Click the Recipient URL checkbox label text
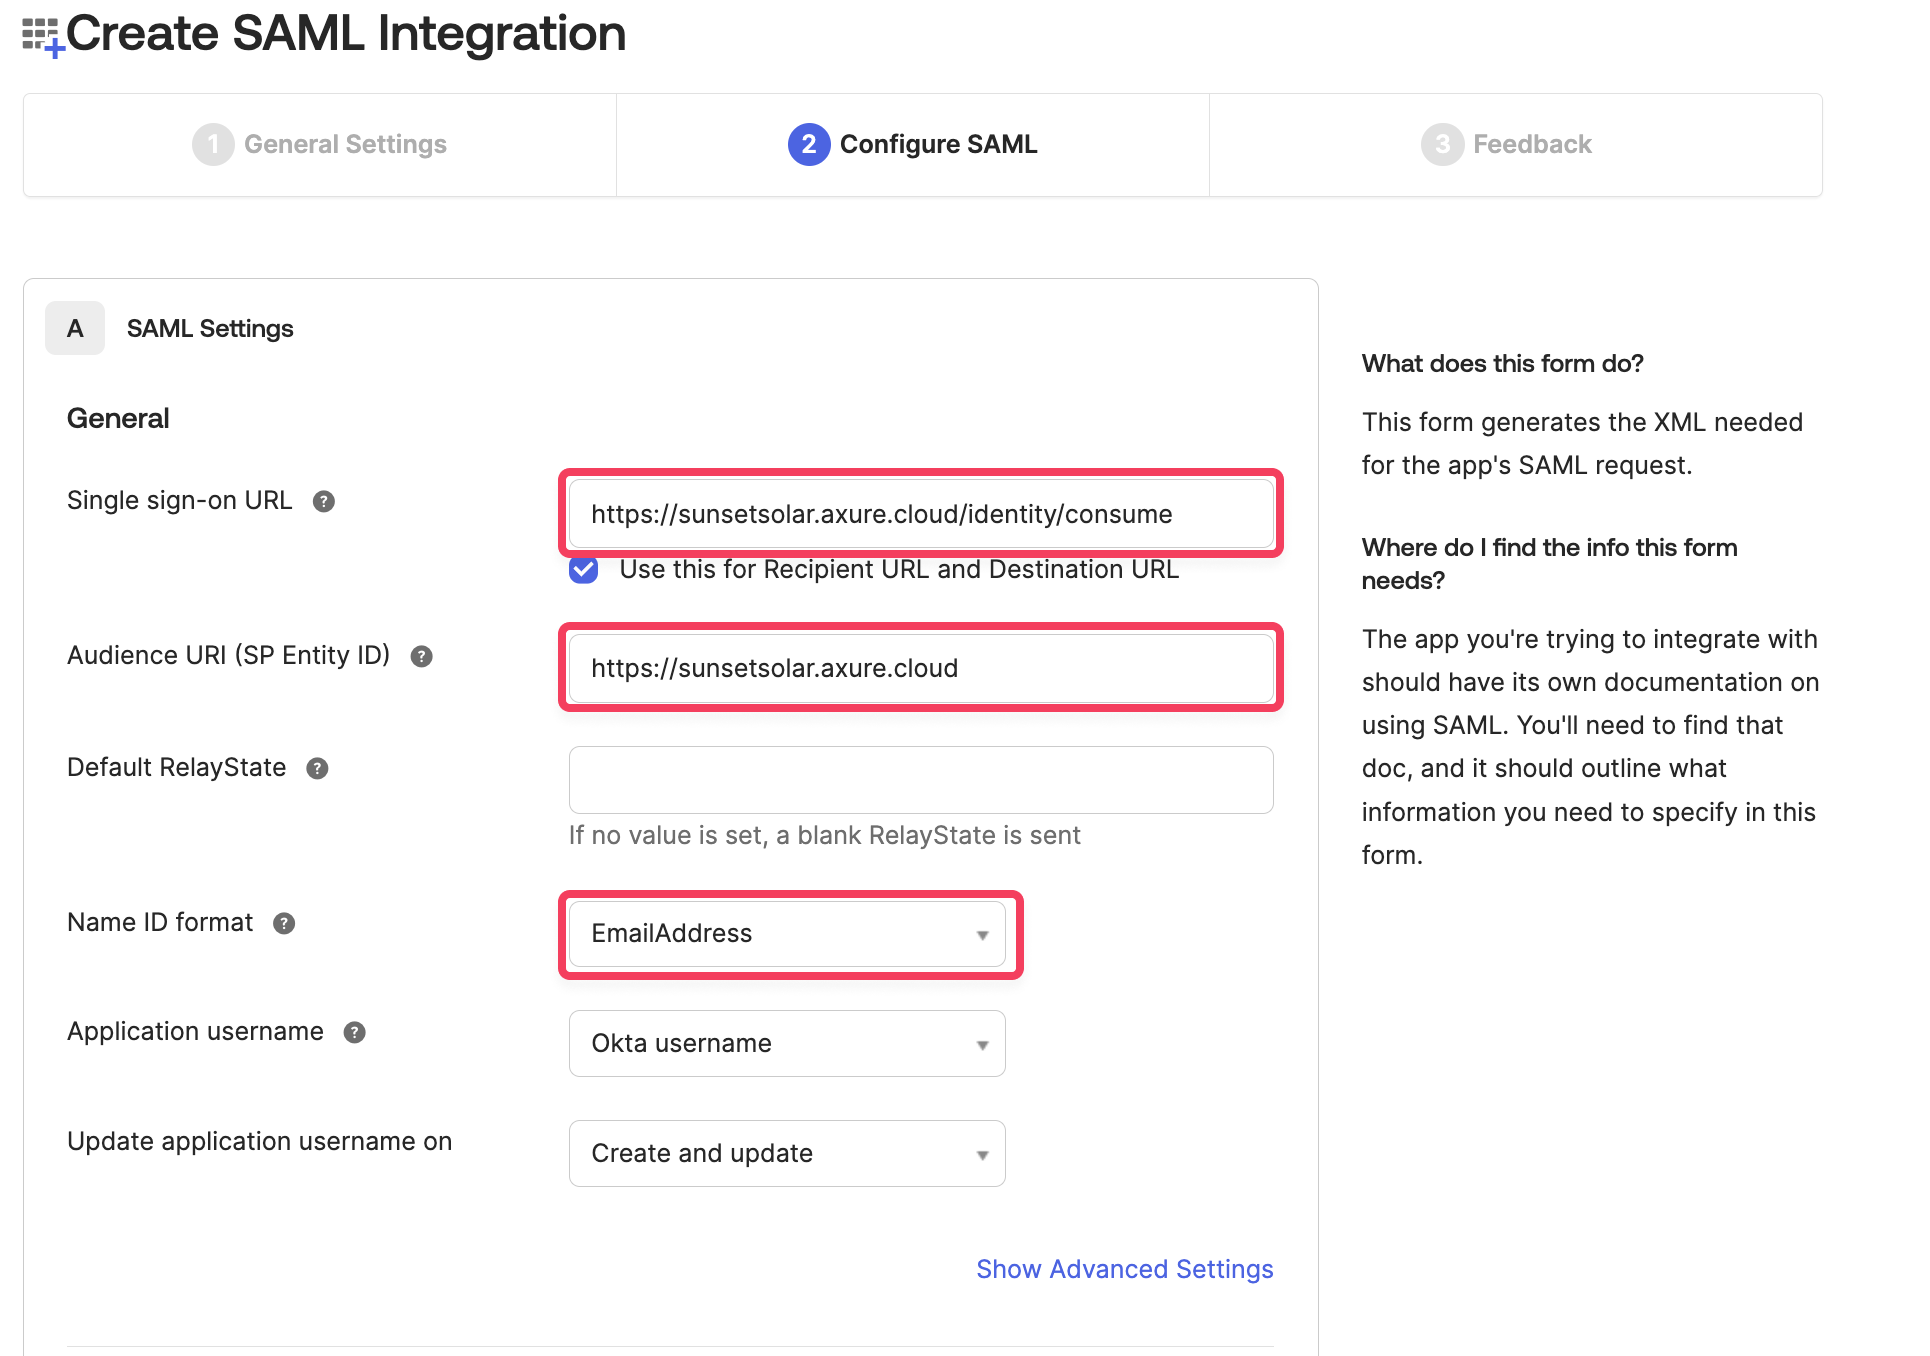The height and width of the screenshot is (1356, 1930). coord(899,570)
